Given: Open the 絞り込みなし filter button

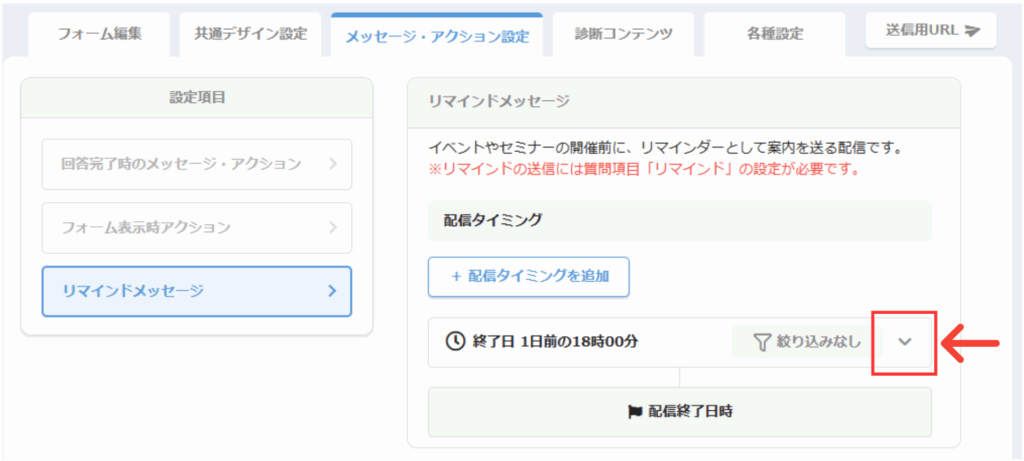Looking at the screenshot, I should (806, 343).
